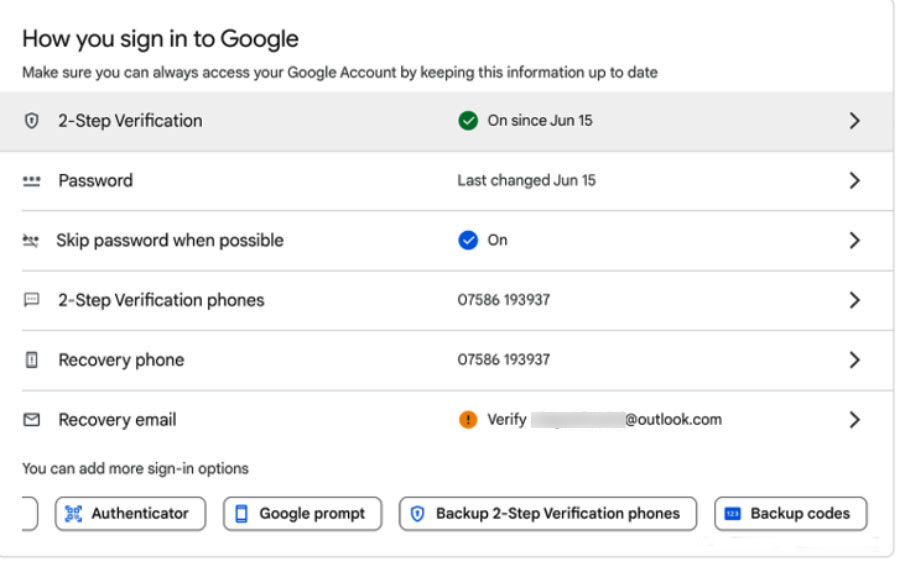
Task: Click the phone icon beside Recovery phone
Action: pos(32,360)
